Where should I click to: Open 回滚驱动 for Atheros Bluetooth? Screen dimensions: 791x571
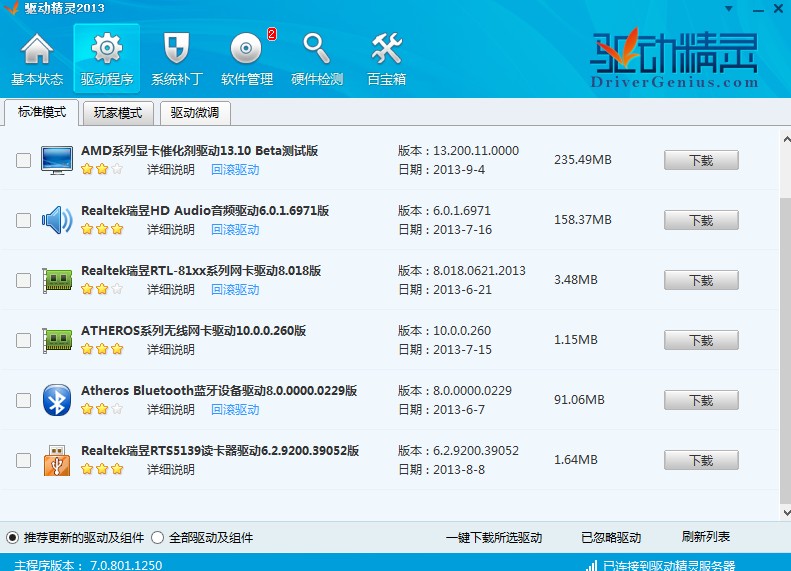(235, 410)
